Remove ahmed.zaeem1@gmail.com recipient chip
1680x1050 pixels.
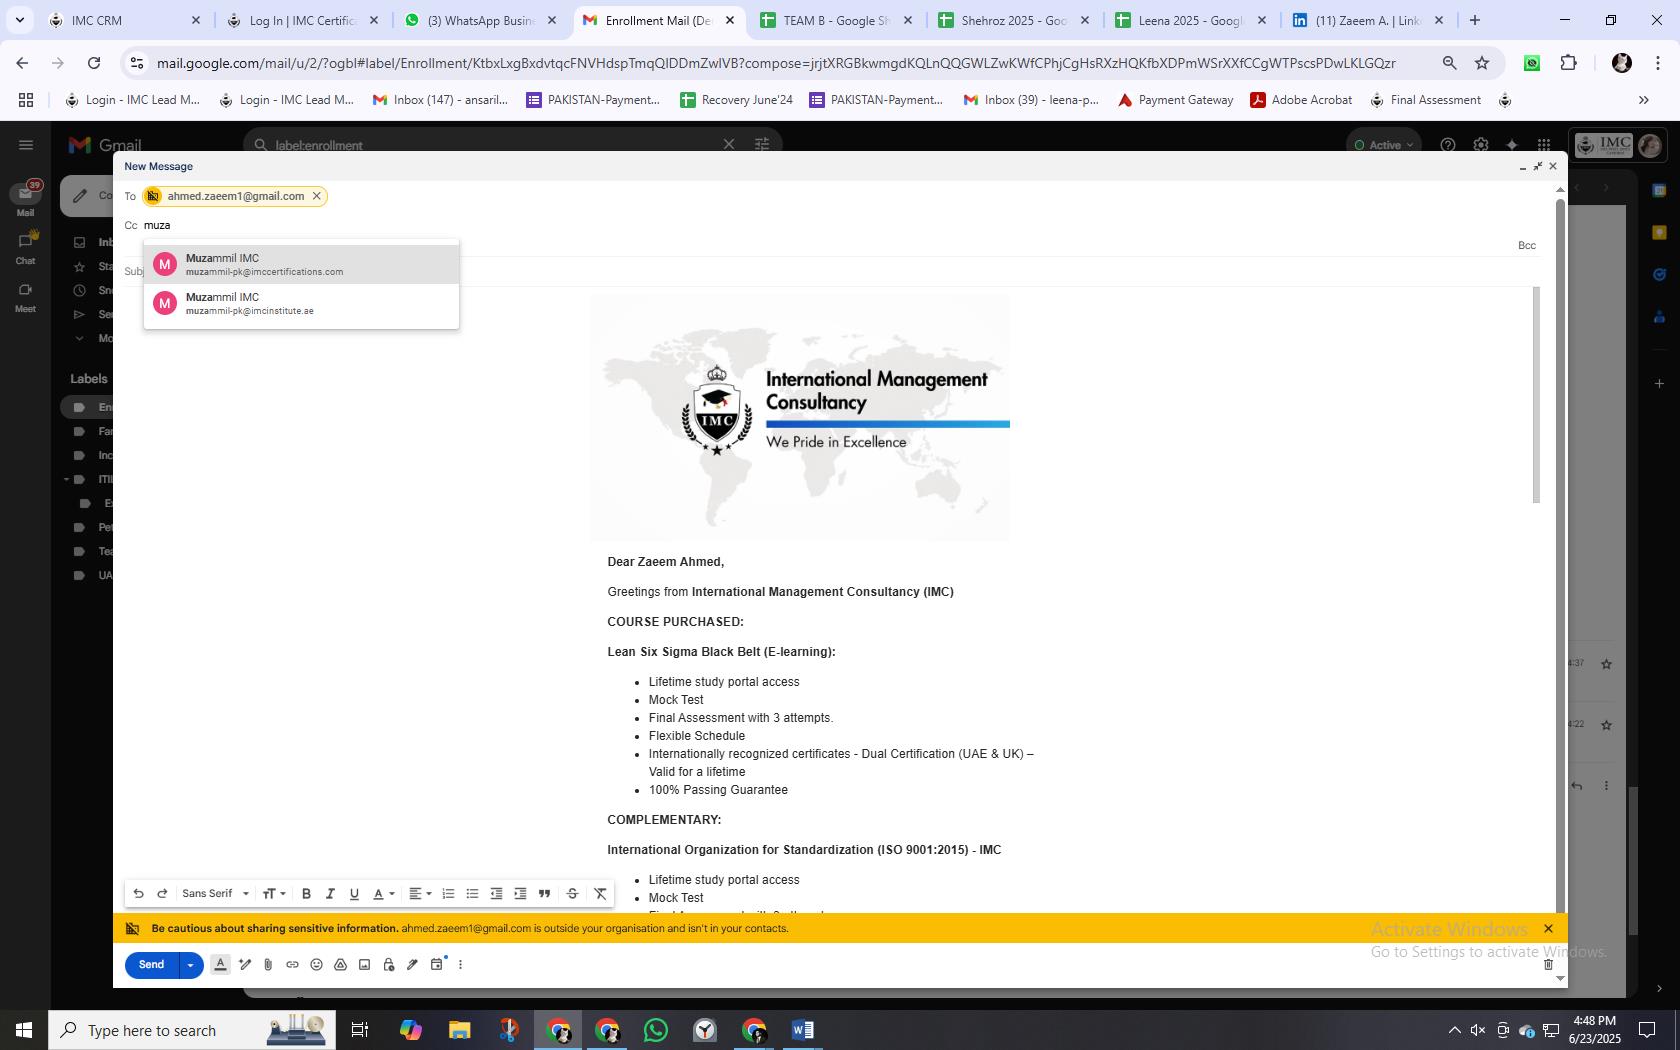point(316,196)
